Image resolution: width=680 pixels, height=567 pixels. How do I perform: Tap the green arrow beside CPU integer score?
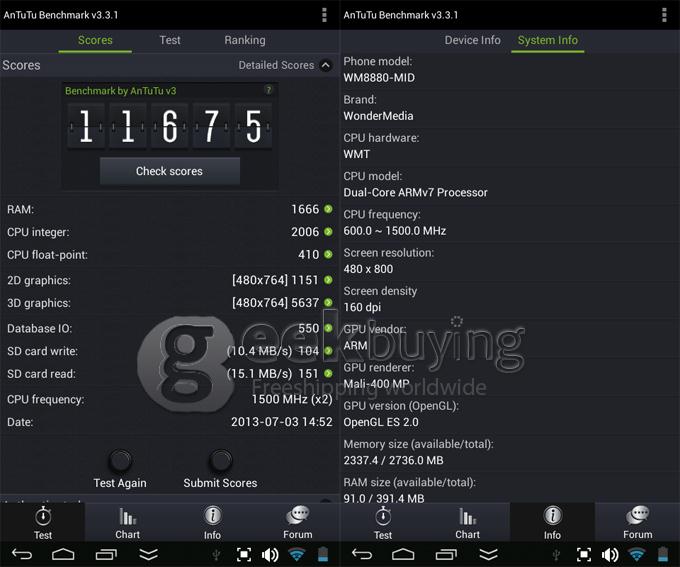[x=328, y=232]
